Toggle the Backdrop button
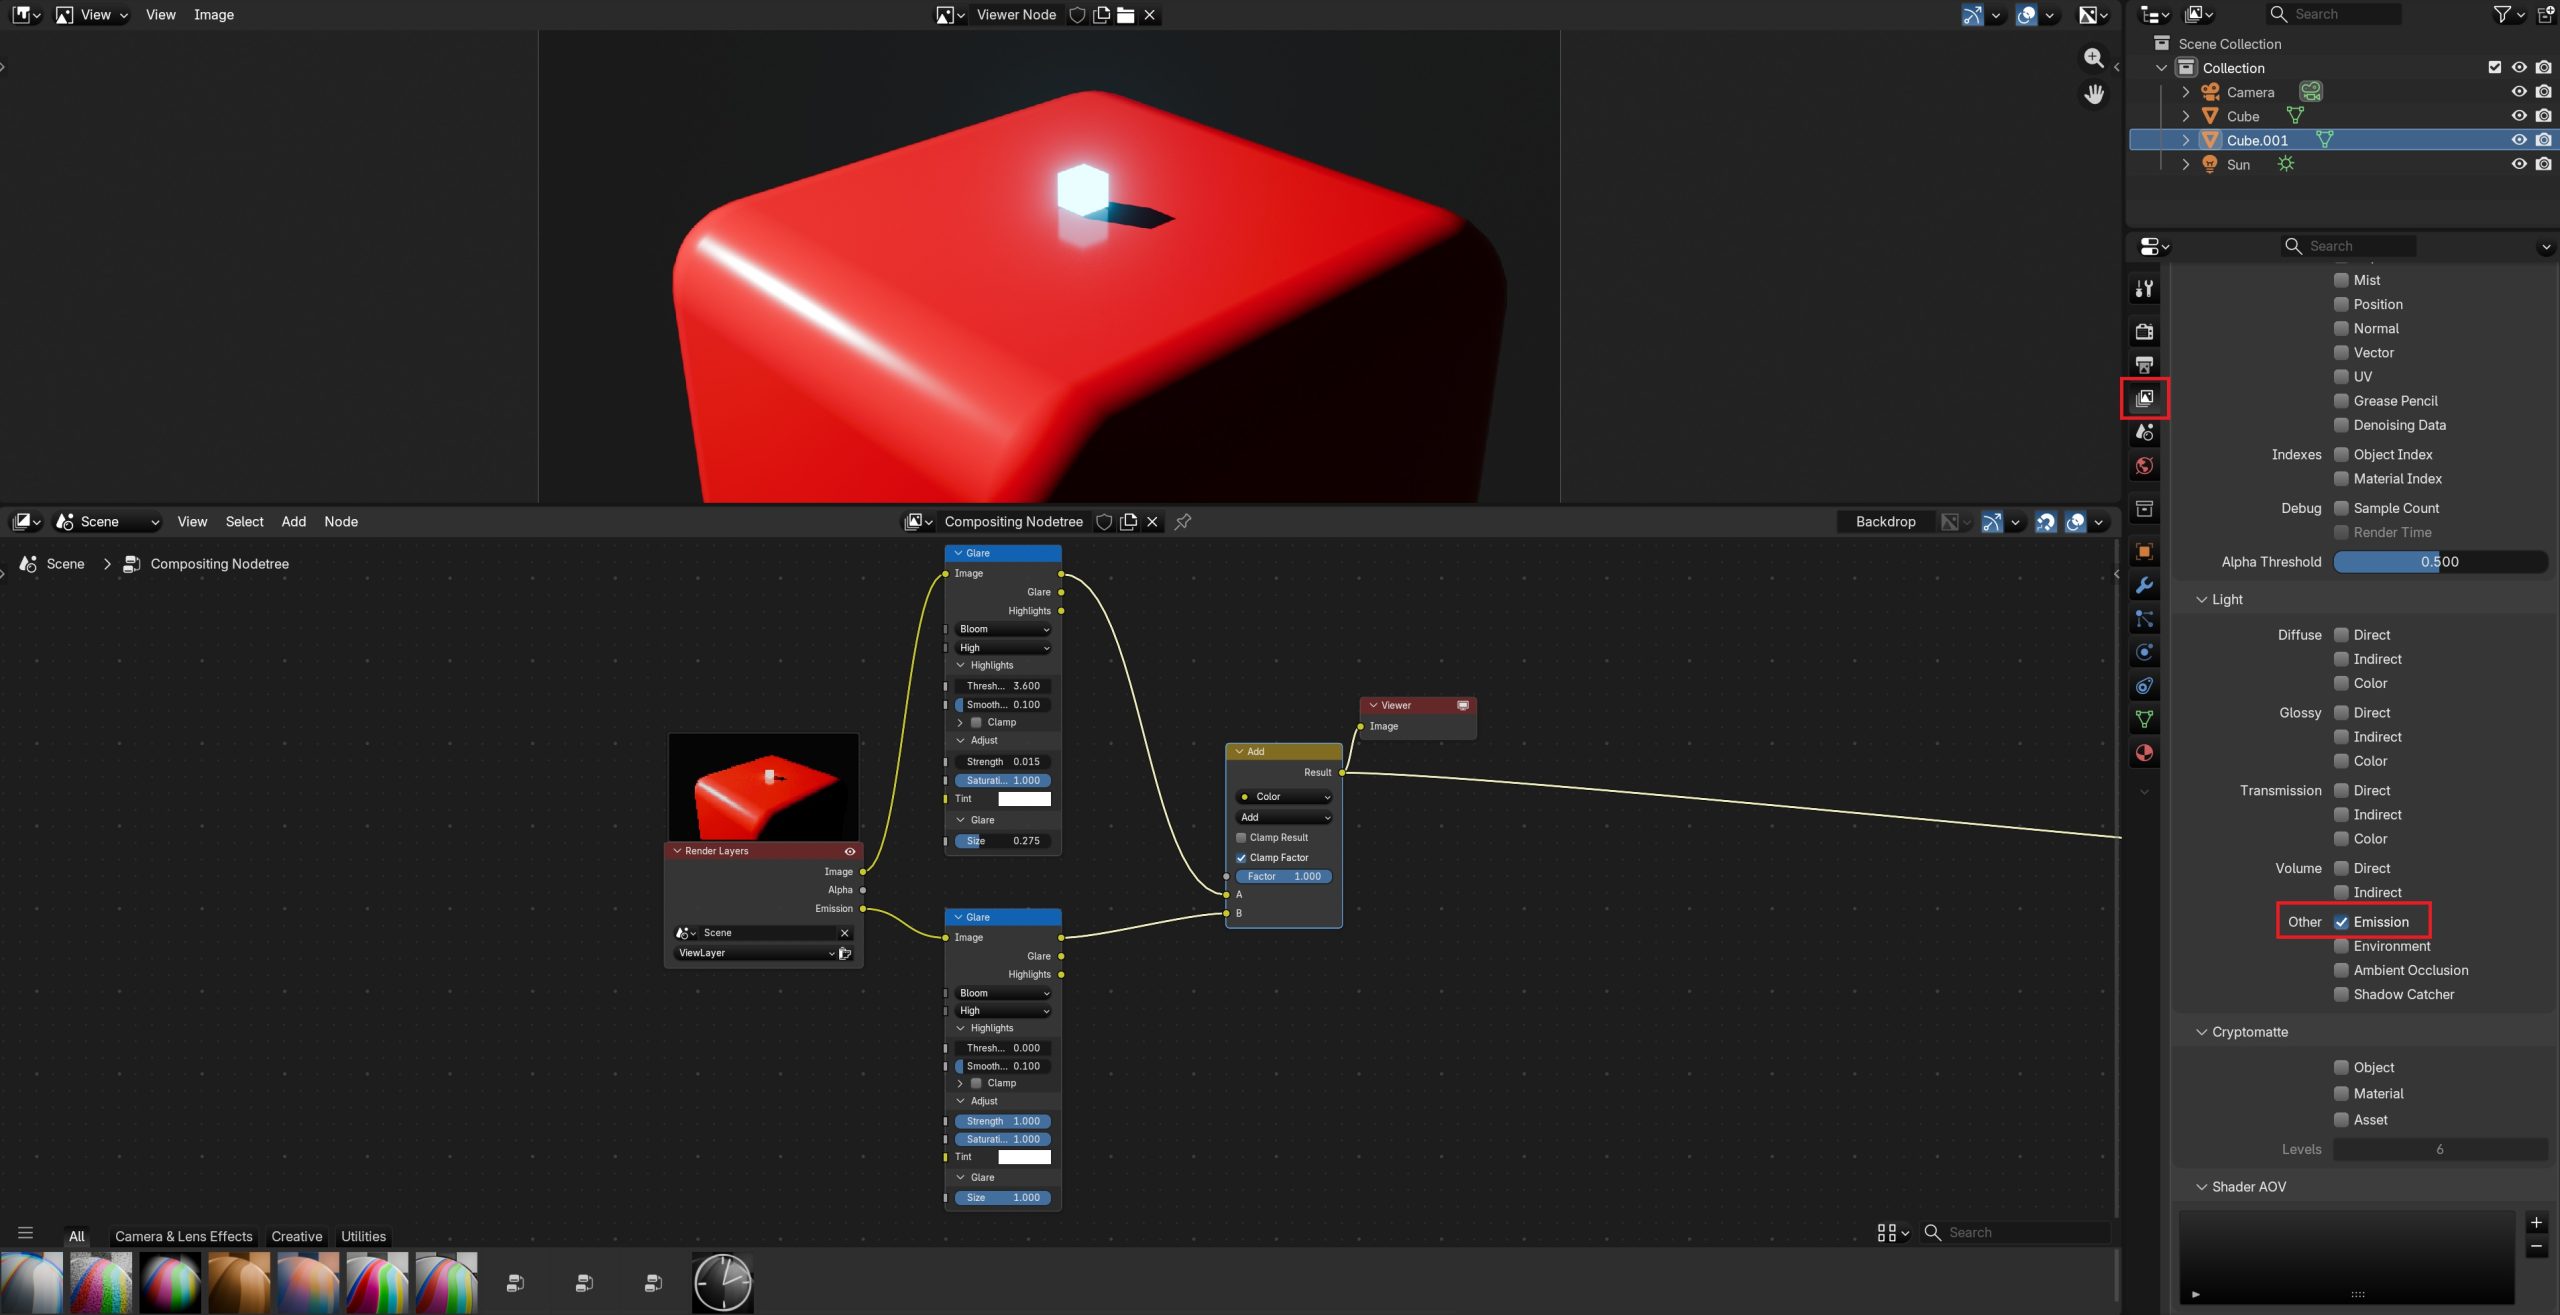The height and width of the screenshot is (1315, 2560). pyautogui.click(x=1886, y=522)
